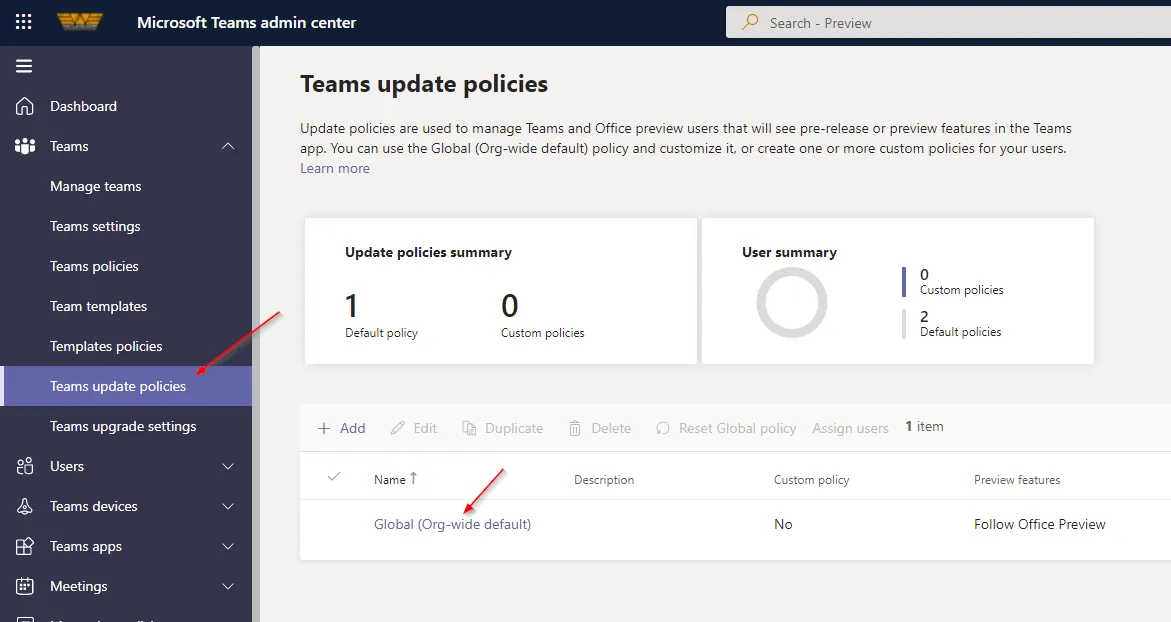
Task: Collapse the navigation hamburger menu
Action: pyautogui.click(x=24, y=66)
